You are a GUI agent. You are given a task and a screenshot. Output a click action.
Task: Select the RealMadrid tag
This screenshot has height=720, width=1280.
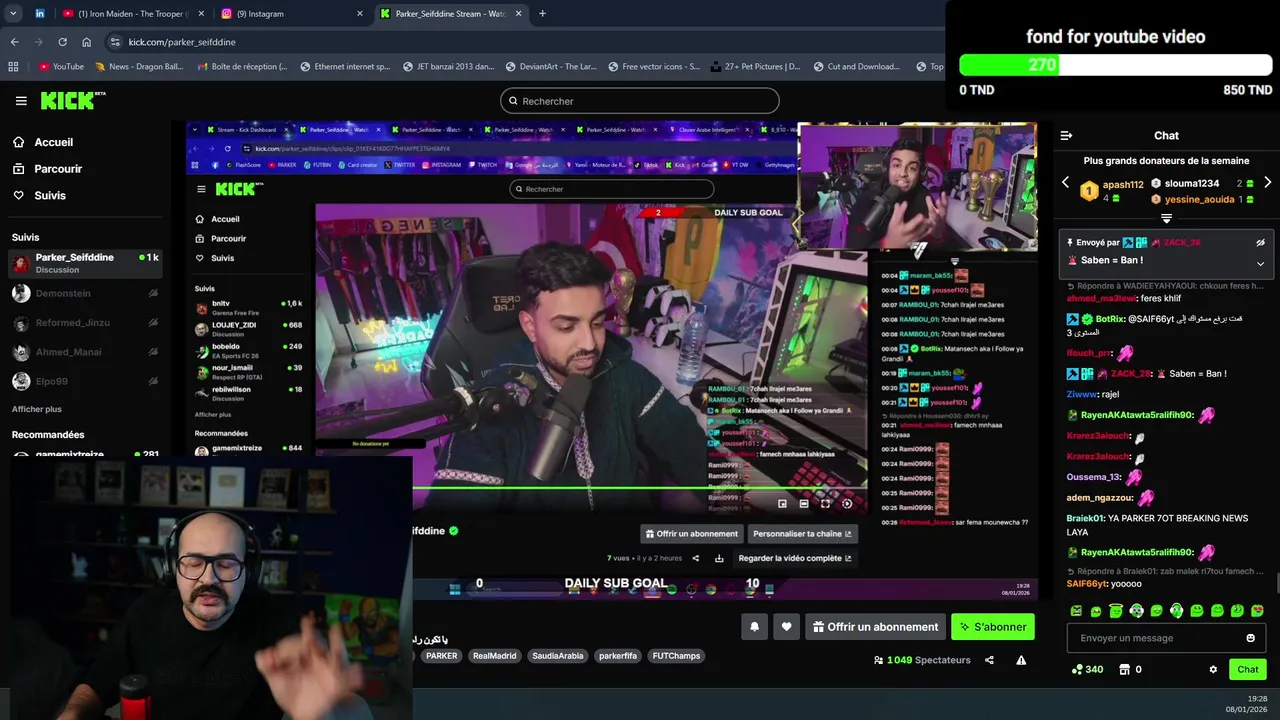pos(495,656)
